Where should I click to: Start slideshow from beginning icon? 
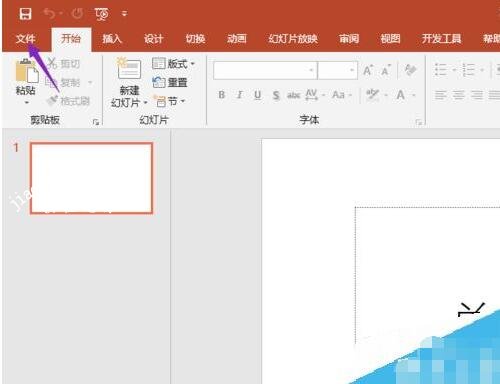click(102, 14)
